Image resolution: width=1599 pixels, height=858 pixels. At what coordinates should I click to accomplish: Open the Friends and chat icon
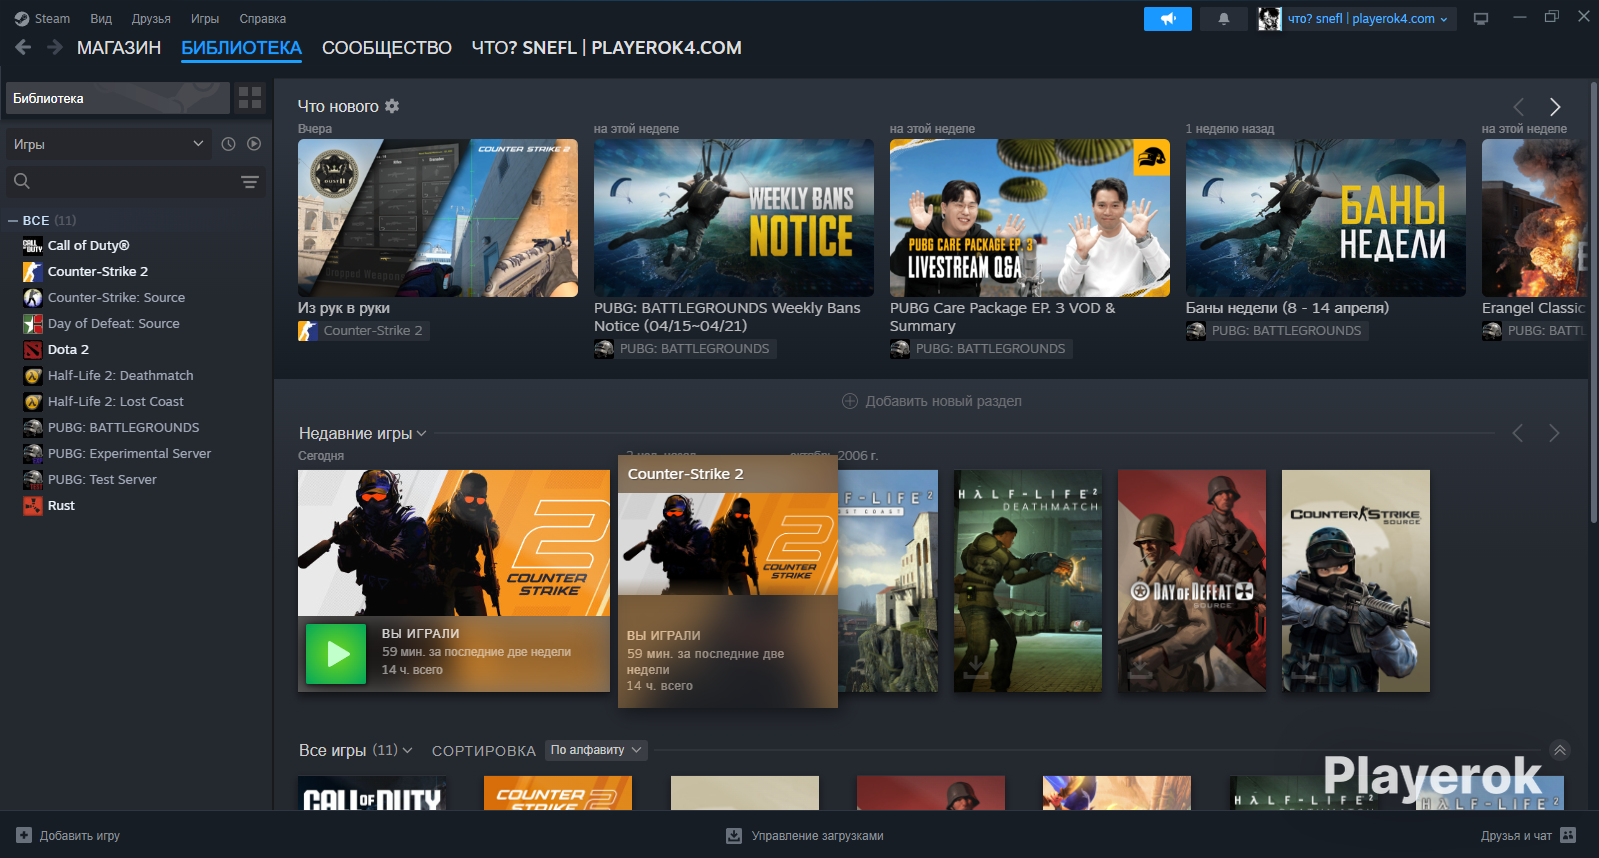(x=1568, y=835)
